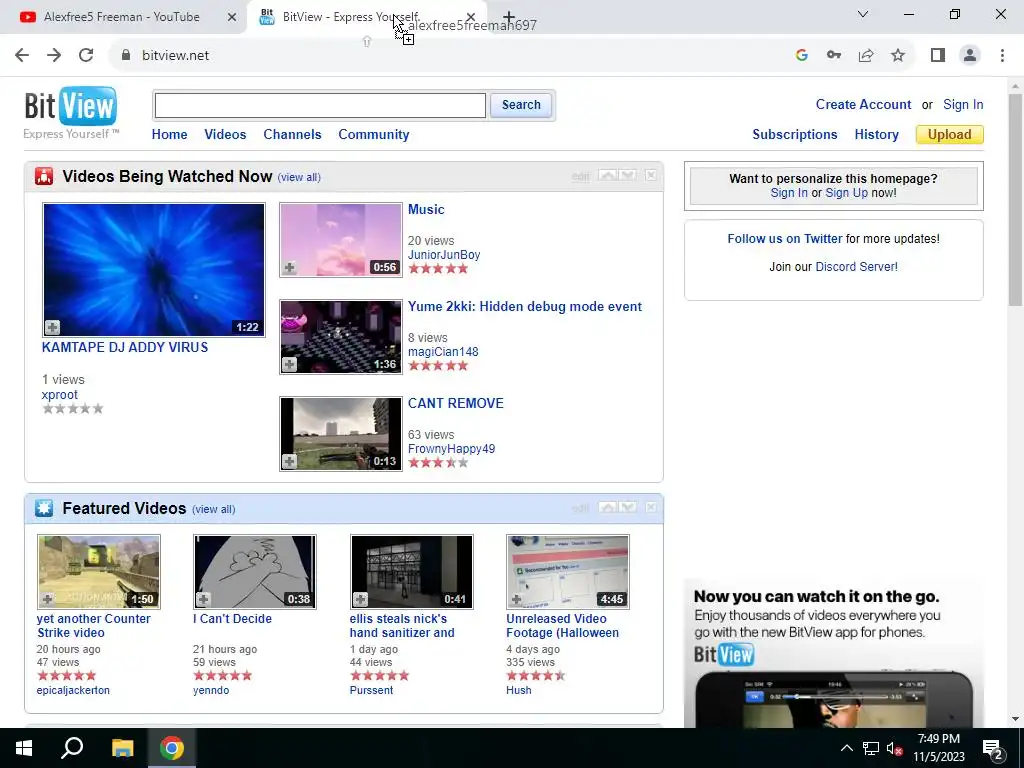Image resolution: width=1024 pixels, height=768 pixels.
Task: Open the Music video thumbnail
Action: 341,240
